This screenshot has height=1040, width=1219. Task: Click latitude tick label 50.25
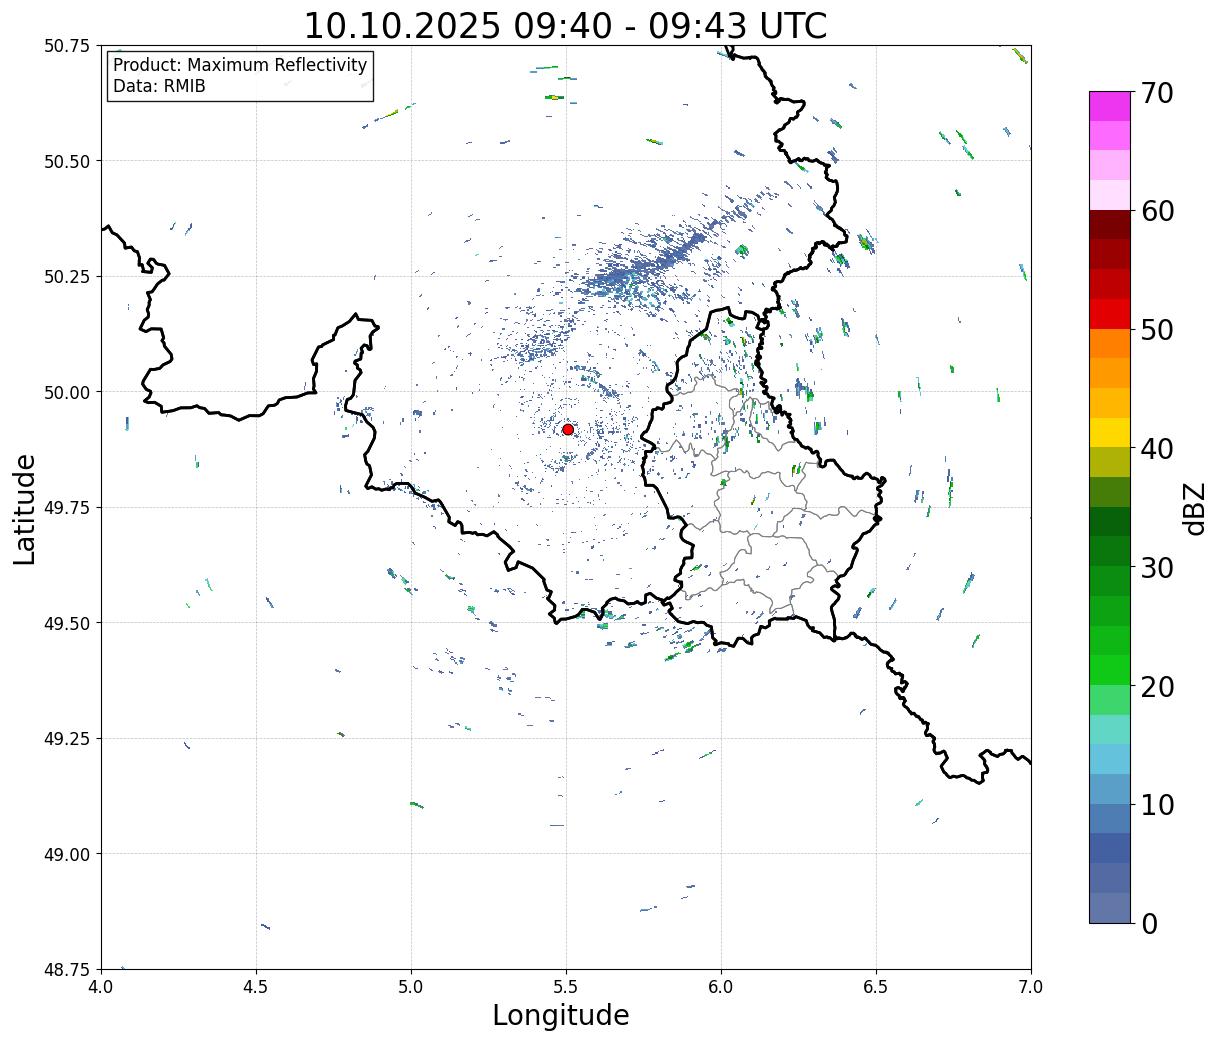point(67,277)
